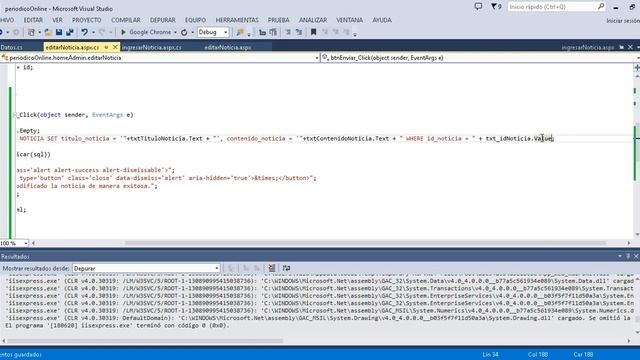Viewport: 640px width, 360px height.
Task: Start debugging with green play icon
Action: (123, 32)
